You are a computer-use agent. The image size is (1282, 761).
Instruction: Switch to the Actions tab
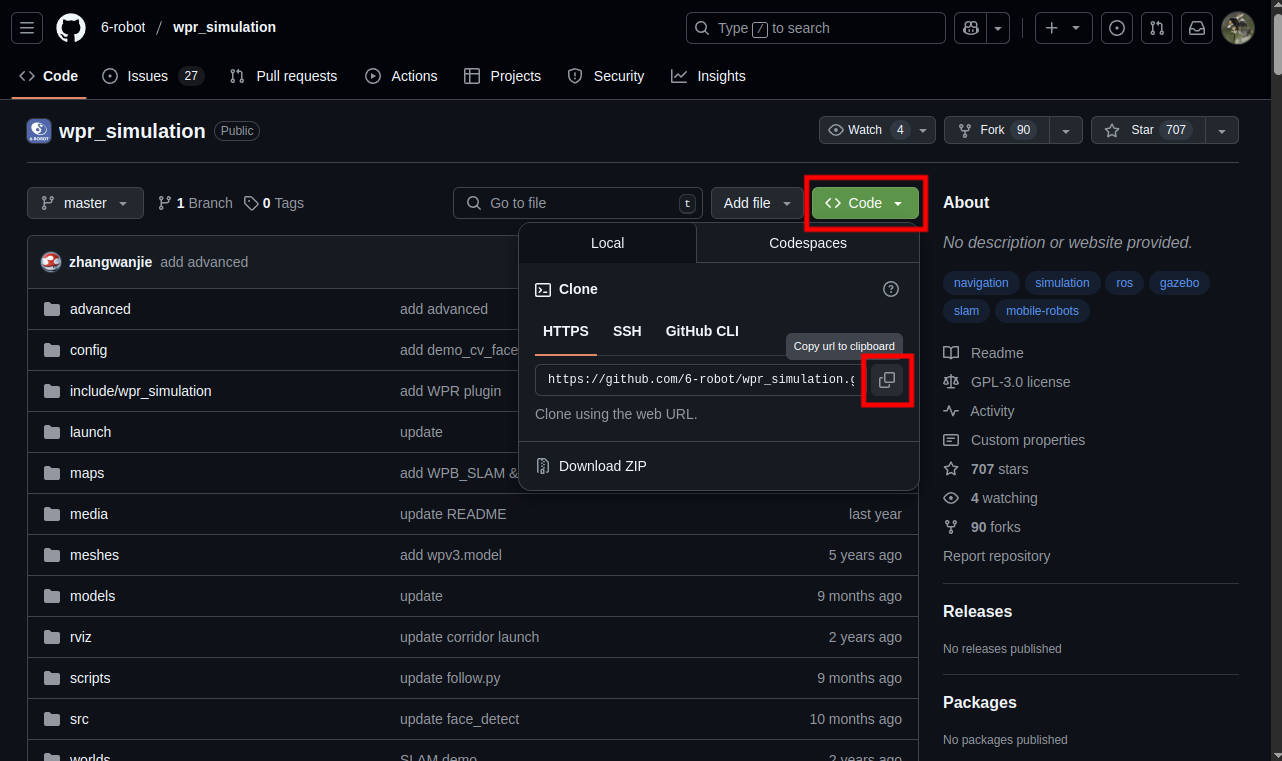401,76
